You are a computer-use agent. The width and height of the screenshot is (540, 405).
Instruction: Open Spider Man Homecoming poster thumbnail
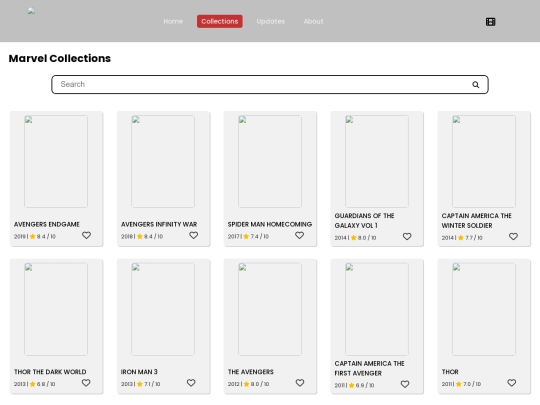[270, 162]
